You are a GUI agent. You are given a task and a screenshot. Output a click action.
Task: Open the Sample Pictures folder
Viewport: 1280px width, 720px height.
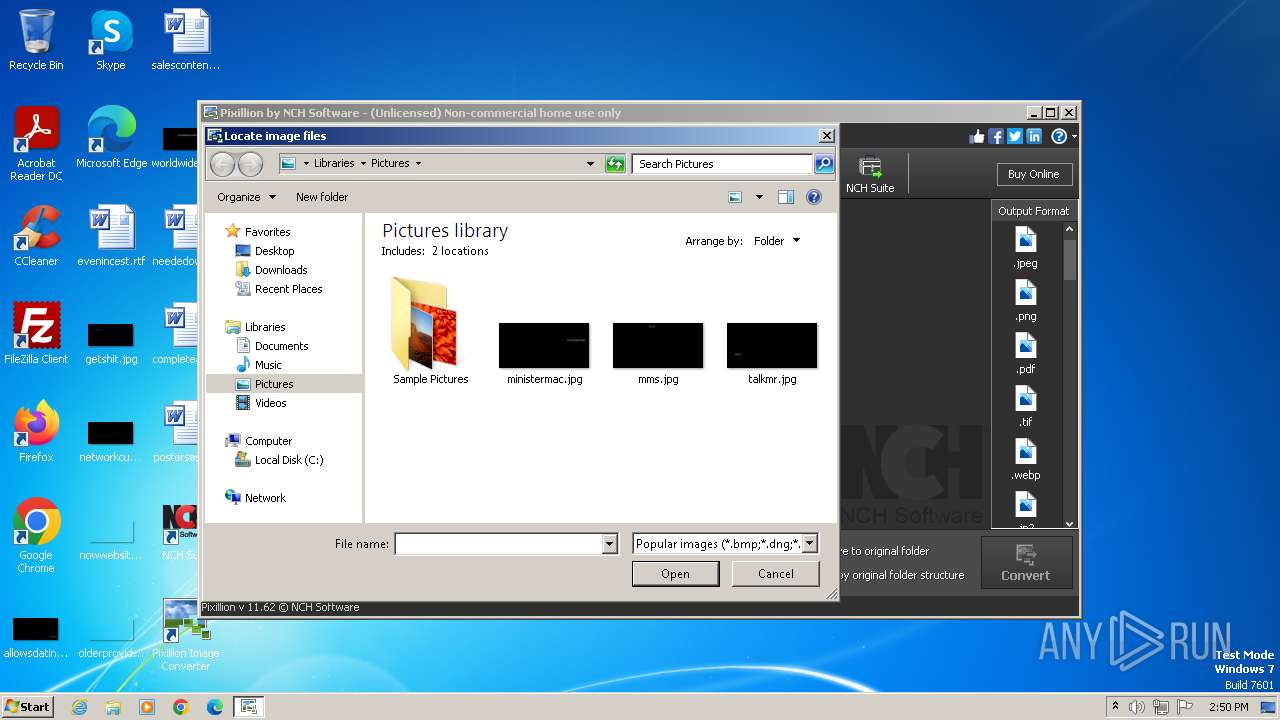pos(431,331)
